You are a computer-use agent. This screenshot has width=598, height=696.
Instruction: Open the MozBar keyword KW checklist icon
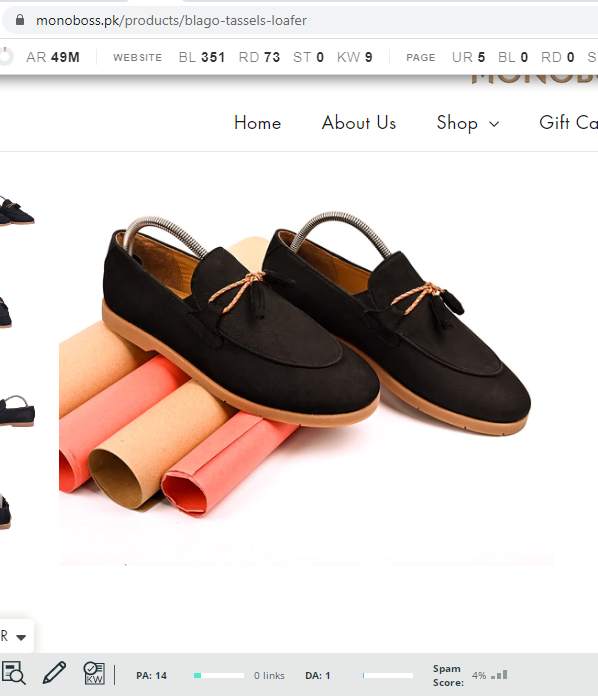(94, 673)
